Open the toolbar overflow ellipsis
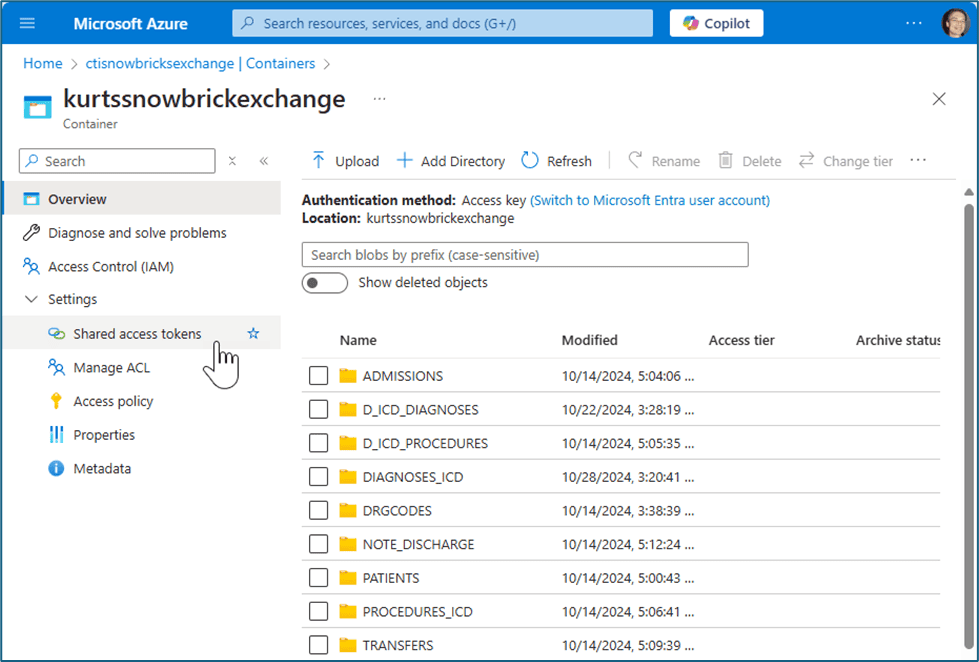 coord(918,161)
